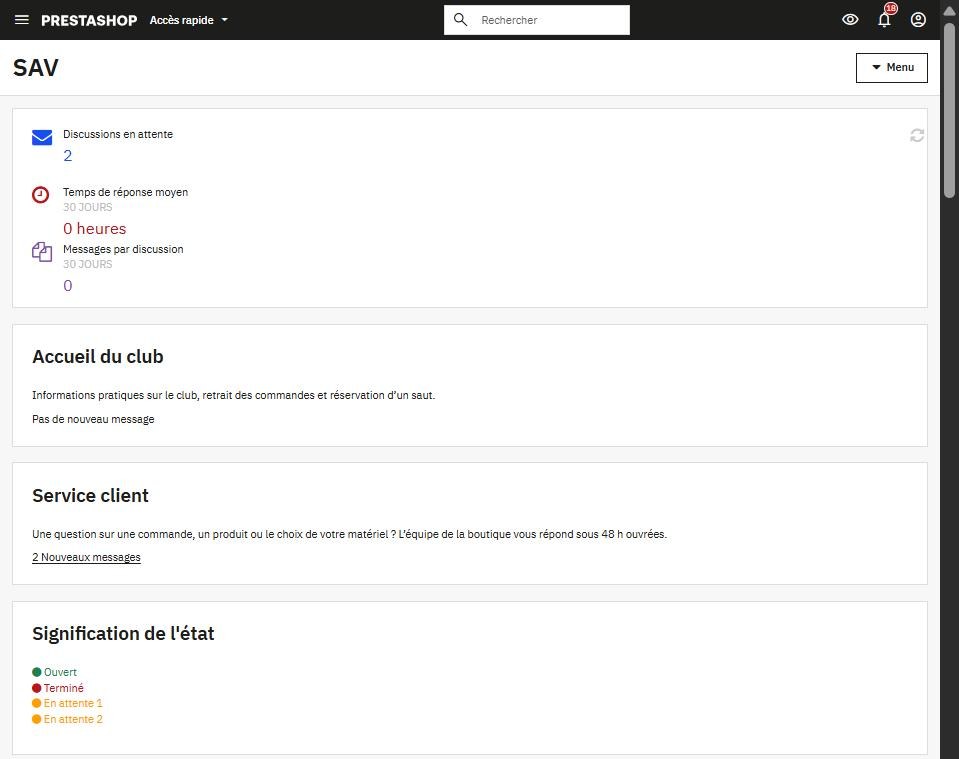Click the 'En attente 2' status label

[x=73, y=719]
